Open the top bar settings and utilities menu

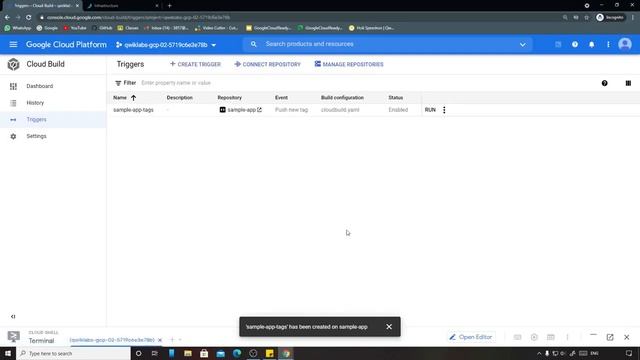coord(608,44)
